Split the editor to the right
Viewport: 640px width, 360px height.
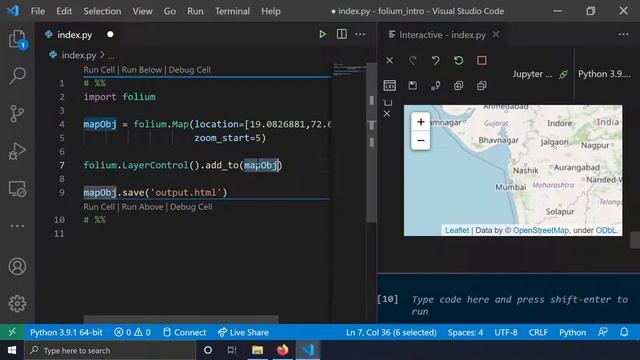(342, 34)
